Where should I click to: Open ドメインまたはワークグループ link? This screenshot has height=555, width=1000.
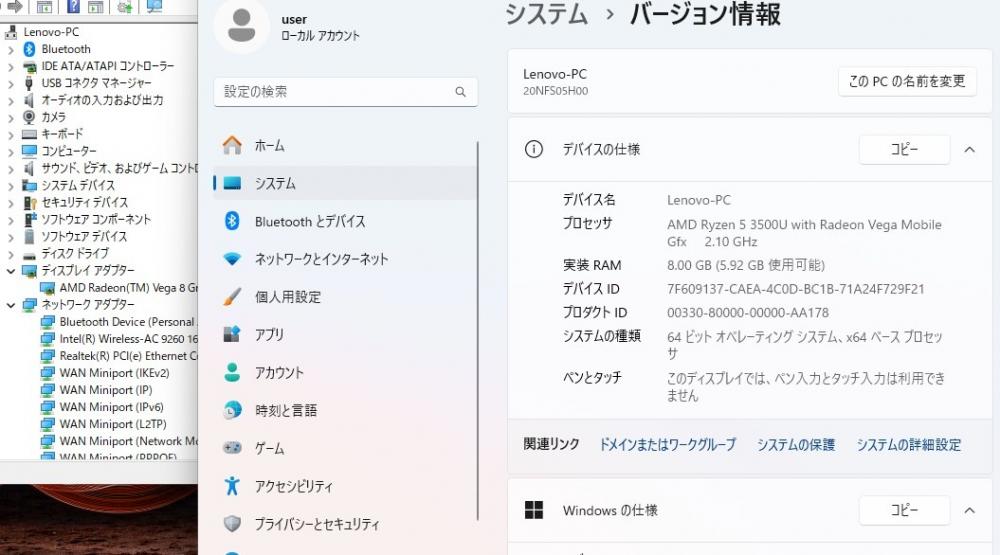click(x=668, y=445)
